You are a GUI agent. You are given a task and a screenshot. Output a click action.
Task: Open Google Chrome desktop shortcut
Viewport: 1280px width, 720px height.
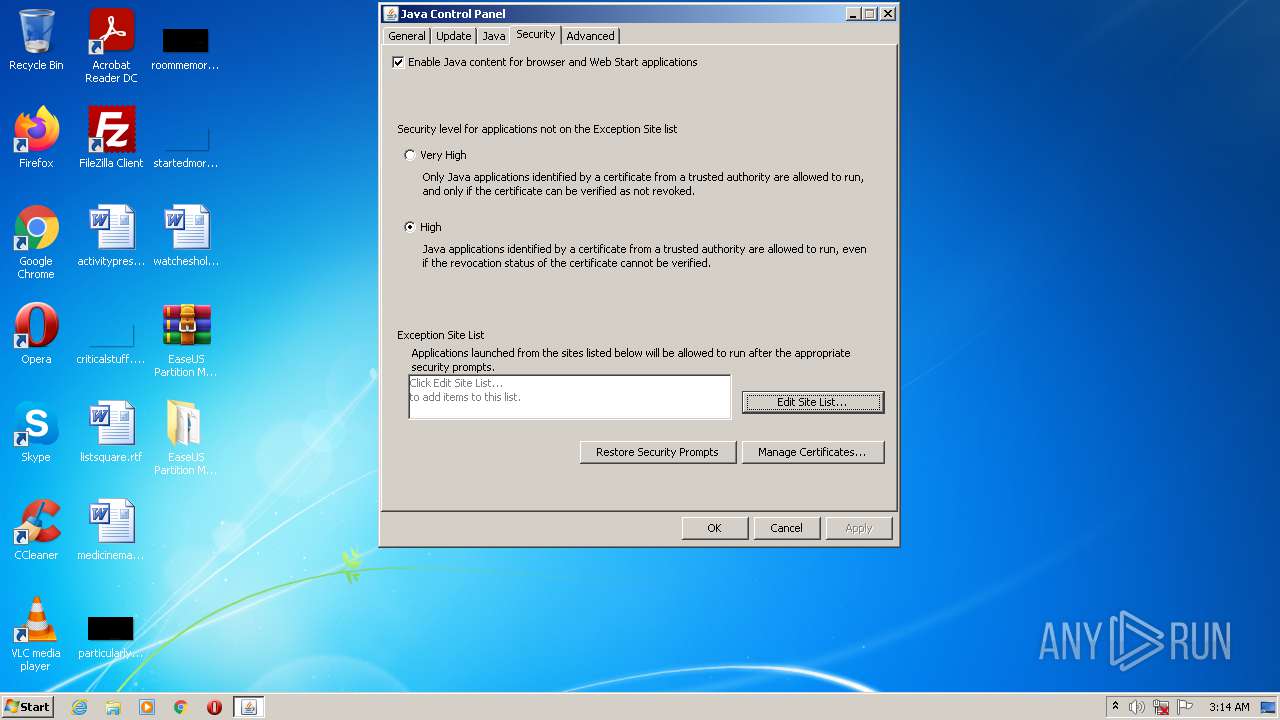36,242
